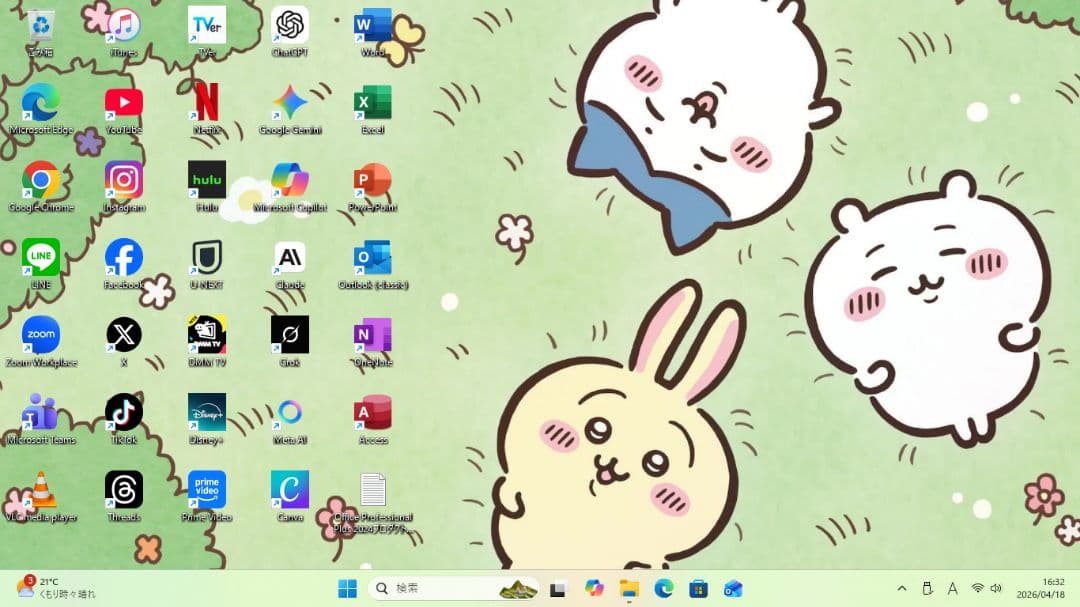The width and height of the screenshot is (1080, 607).
Task: Open the volume speaker tray icon
Action: [996, 588]
